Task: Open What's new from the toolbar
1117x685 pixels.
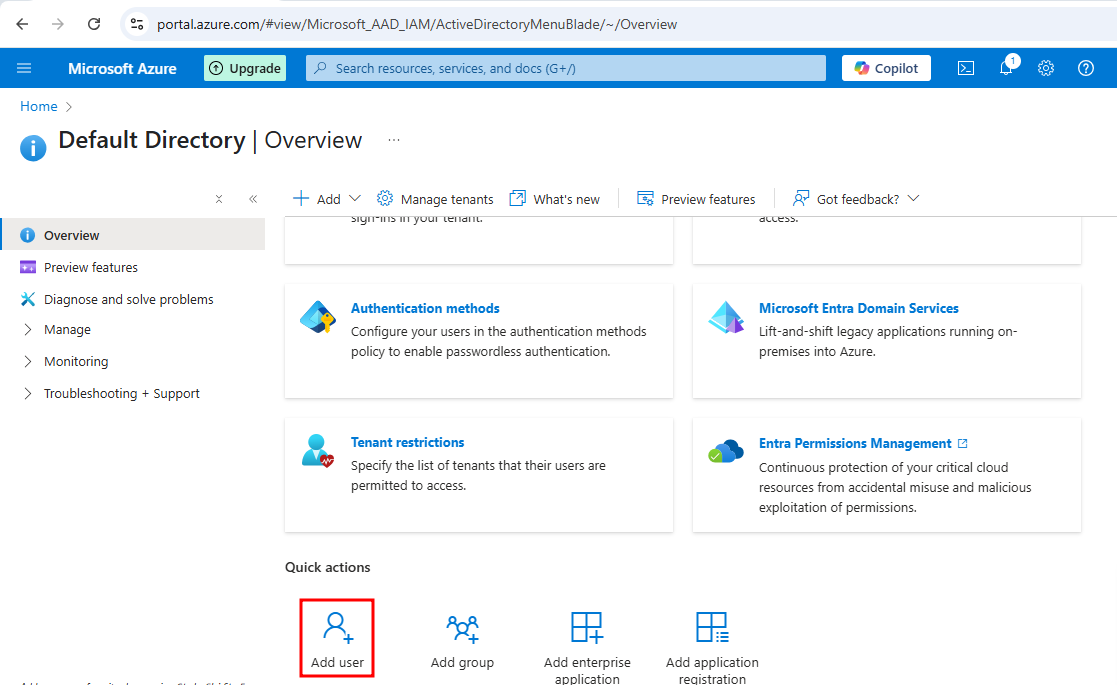Action: (554, 199)
